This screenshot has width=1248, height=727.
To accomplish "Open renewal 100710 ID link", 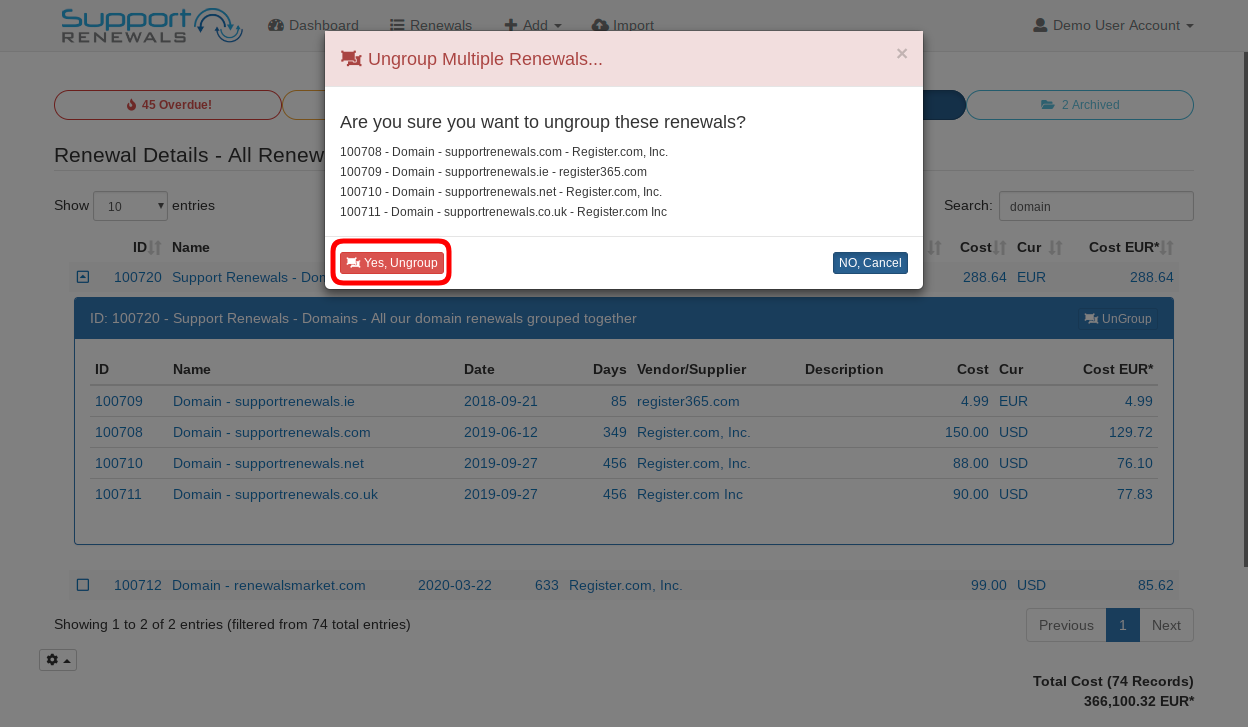I will pos(119,463).
